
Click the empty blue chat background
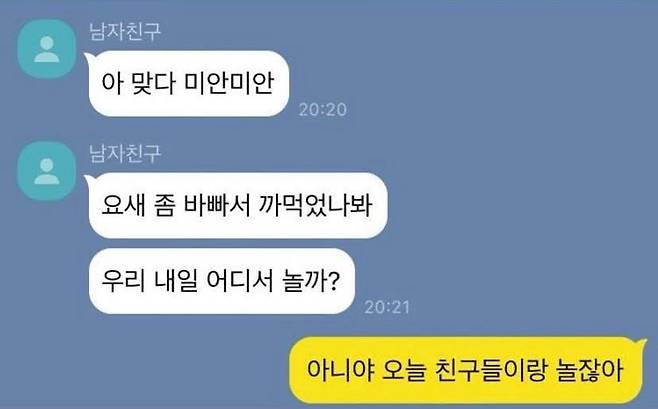(x=504, y=168)
